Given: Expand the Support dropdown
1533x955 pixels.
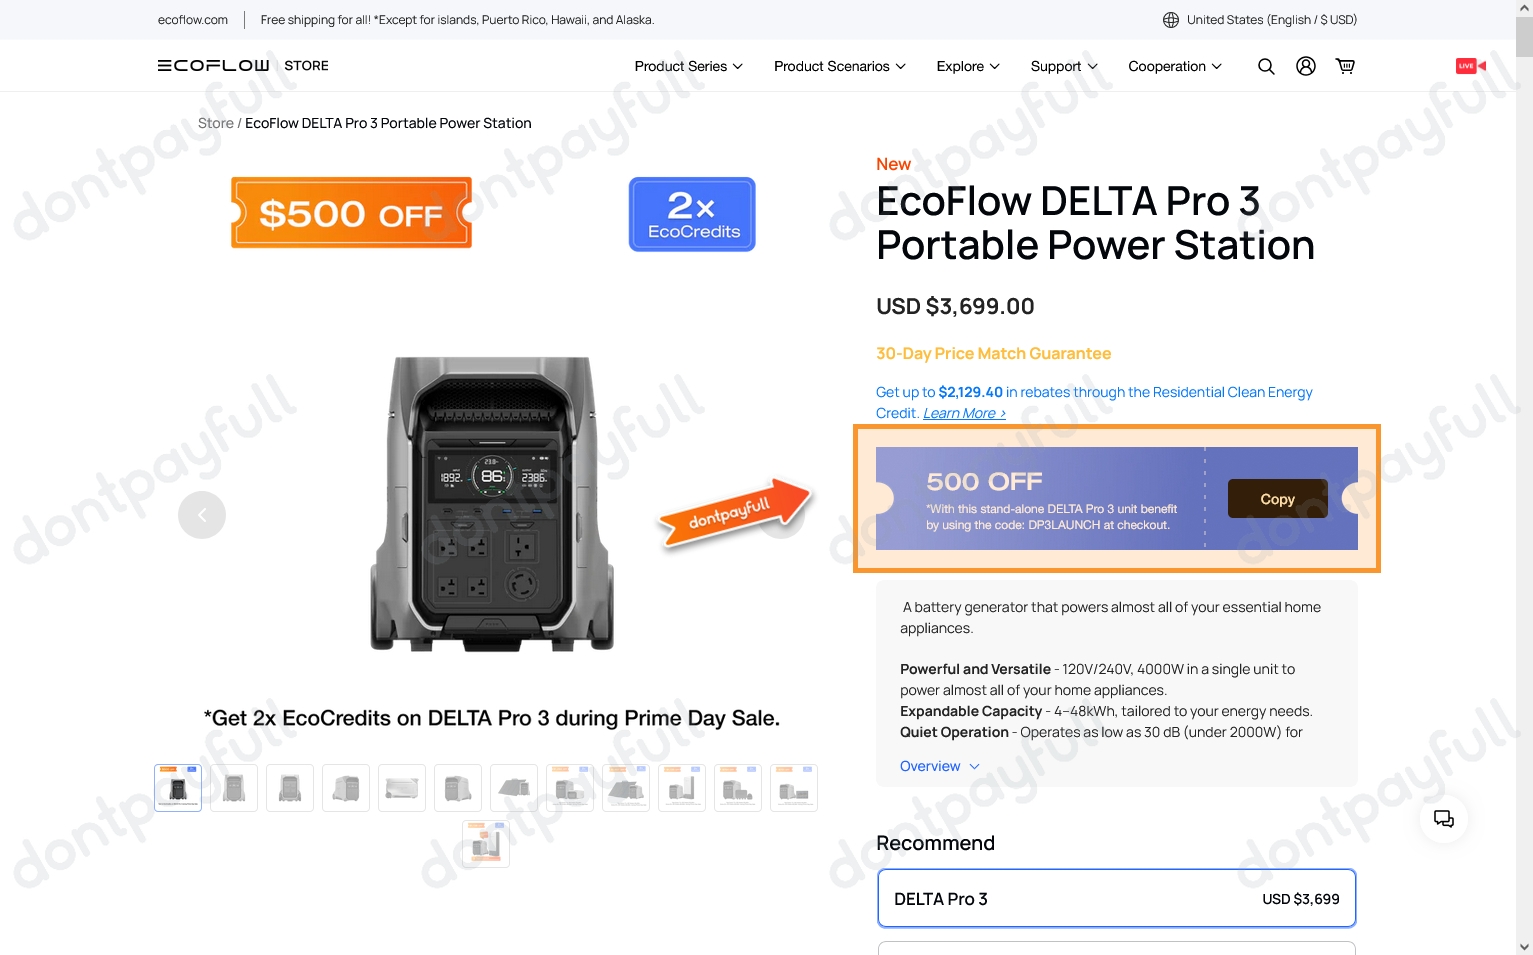Looking at the screenshot, I should pyautogui.click(x=1063, y=66).
